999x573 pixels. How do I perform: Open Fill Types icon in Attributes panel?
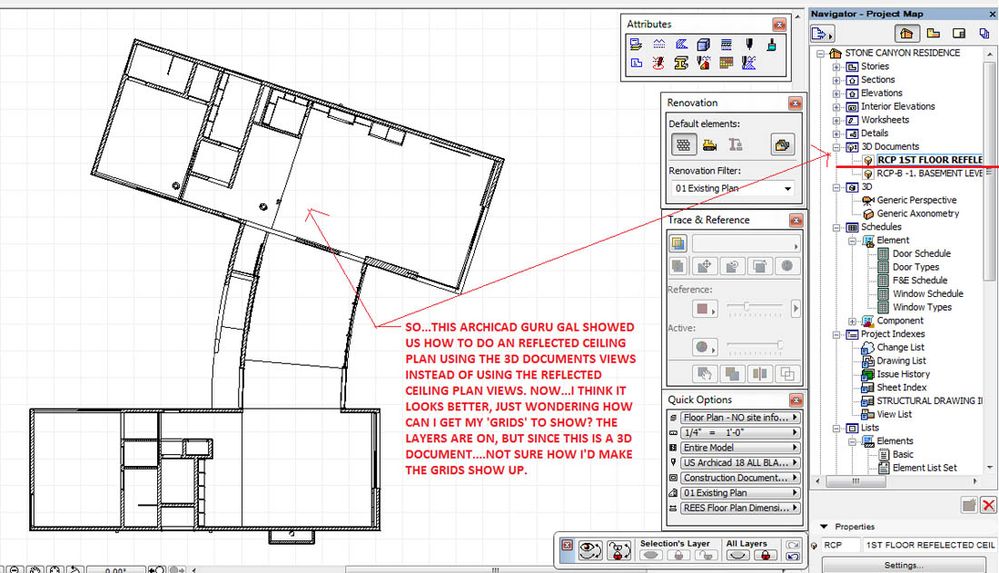tap(681, 44)
